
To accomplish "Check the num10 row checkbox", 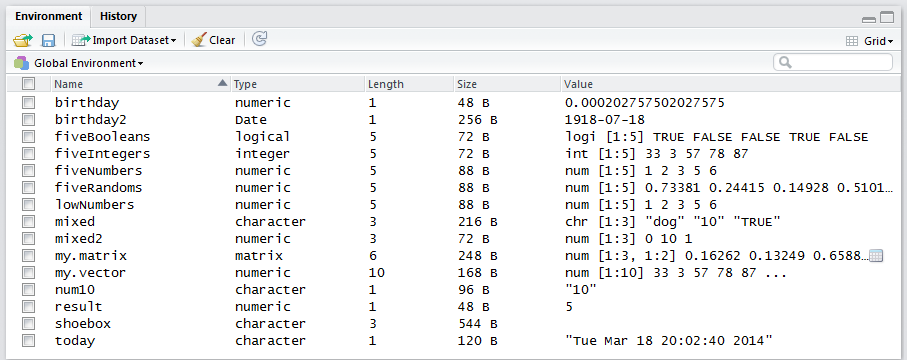I will coord(28,289).
